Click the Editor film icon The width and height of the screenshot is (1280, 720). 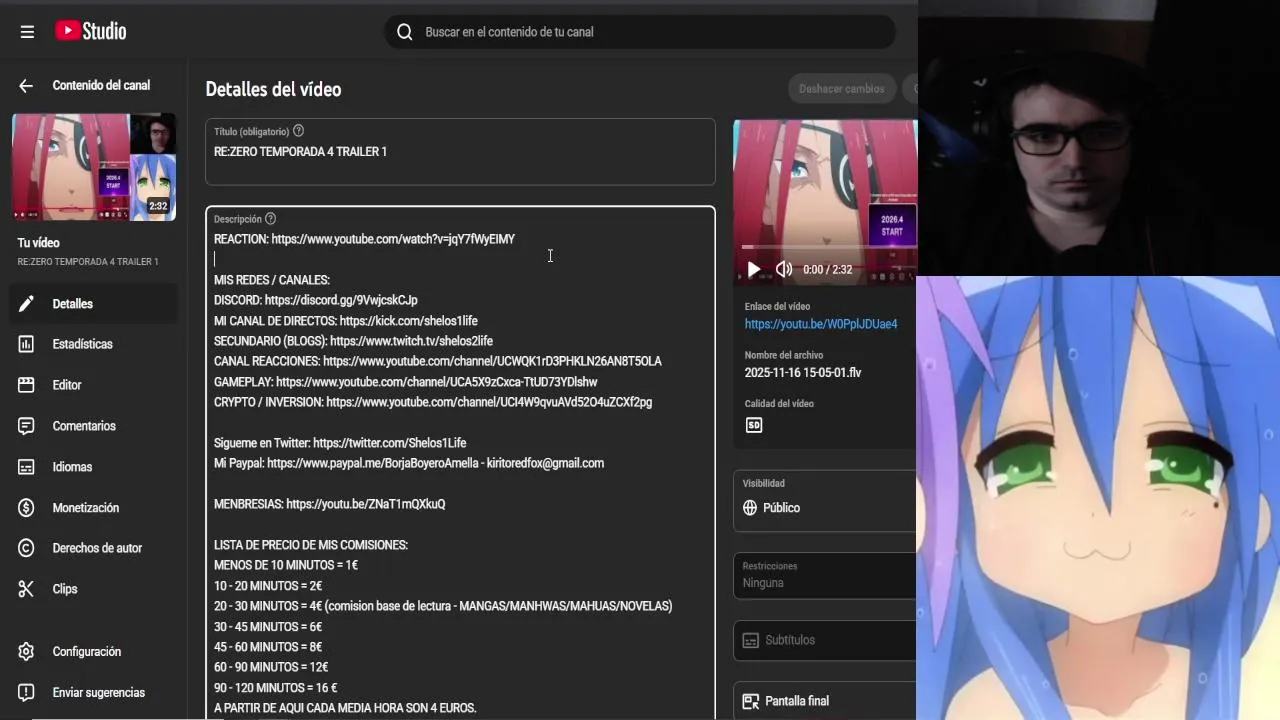coord(26,385)
